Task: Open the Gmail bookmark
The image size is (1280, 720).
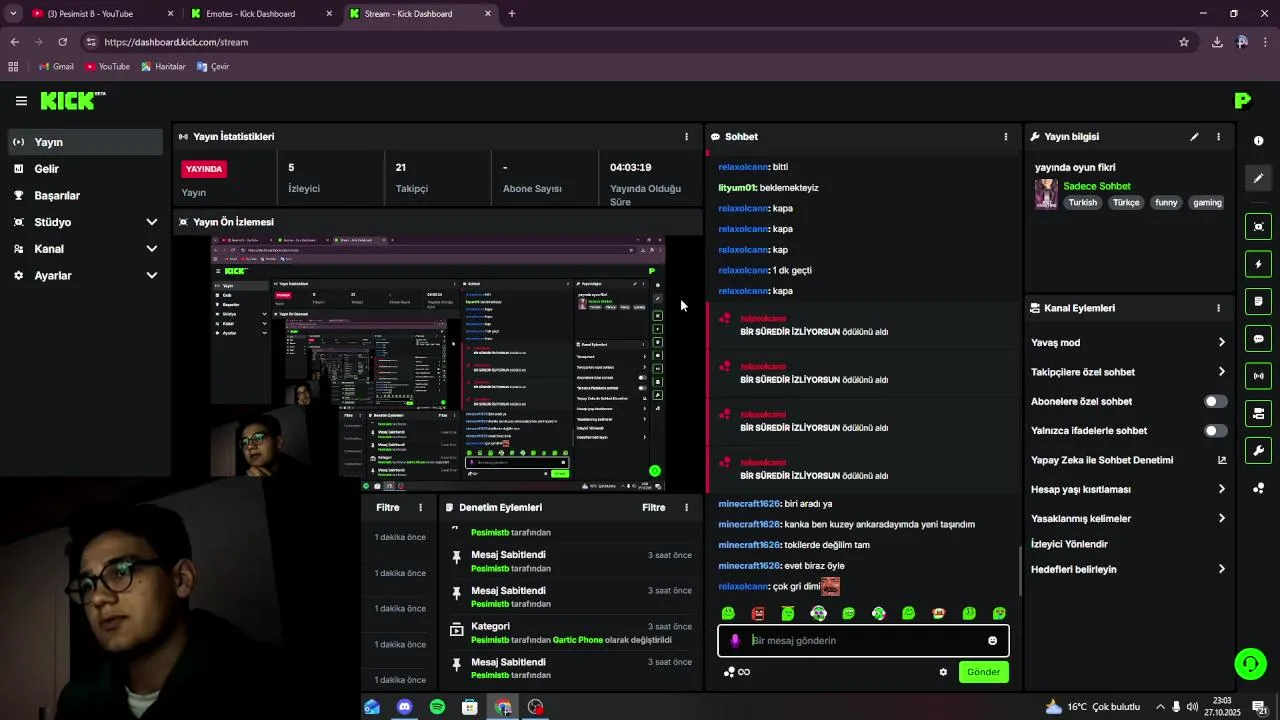Action: click(56, 67)
